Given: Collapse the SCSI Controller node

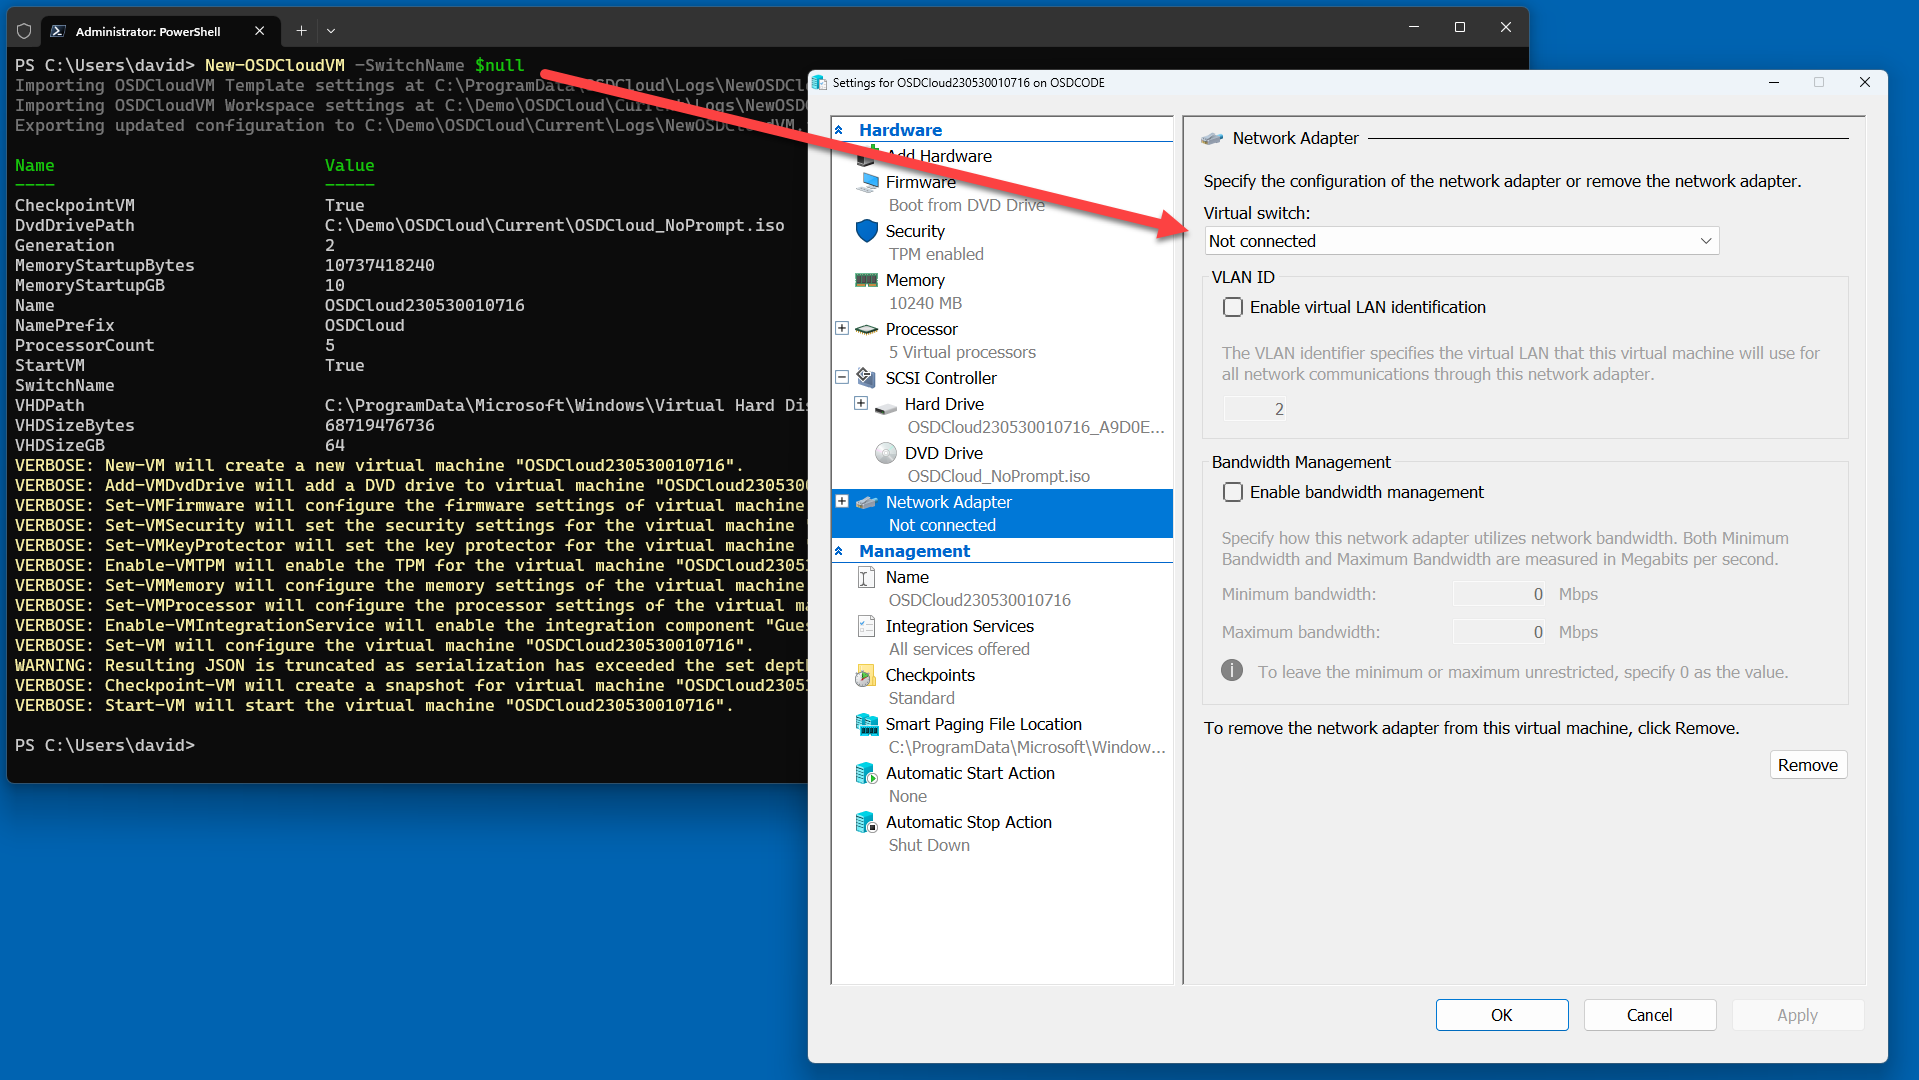Looking at the screenshot, I should pyautogui.click(x=842, y=377).
